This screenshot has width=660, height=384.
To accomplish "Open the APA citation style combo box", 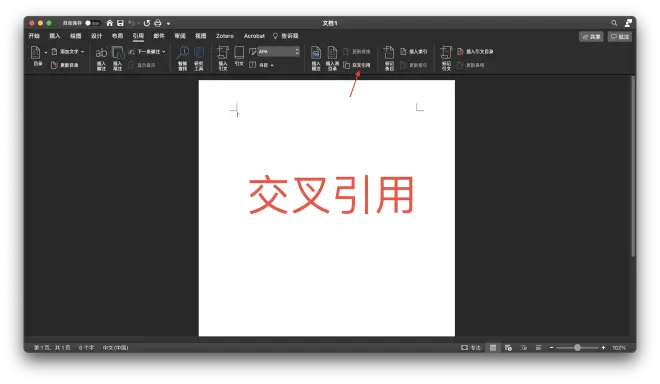I will (x=279, y=51).
